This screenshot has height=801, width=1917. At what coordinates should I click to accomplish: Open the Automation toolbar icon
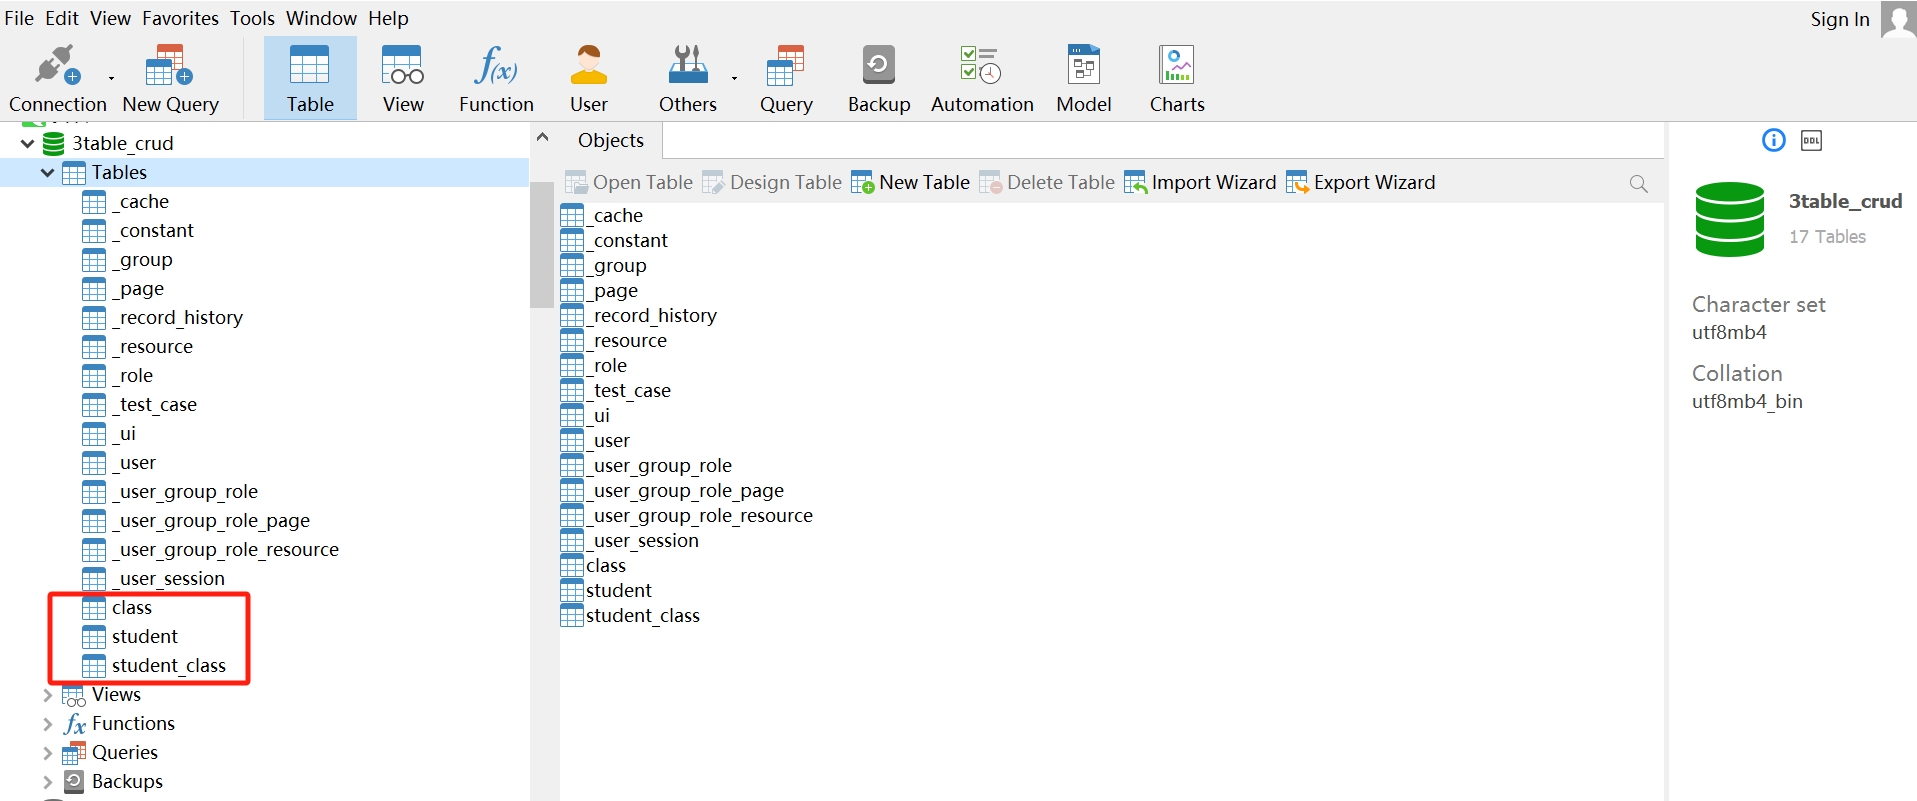point(981,66)
